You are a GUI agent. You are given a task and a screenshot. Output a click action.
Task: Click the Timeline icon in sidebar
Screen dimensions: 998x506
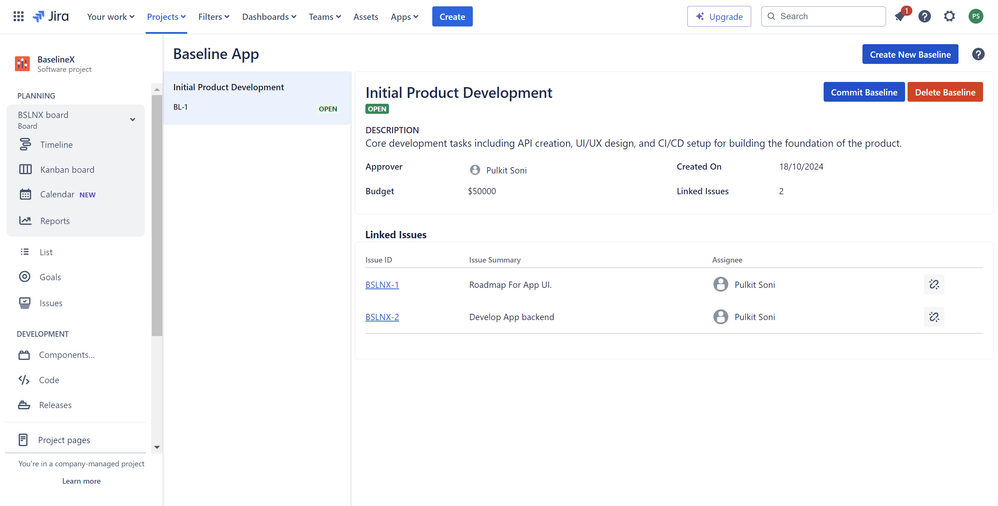25,145
